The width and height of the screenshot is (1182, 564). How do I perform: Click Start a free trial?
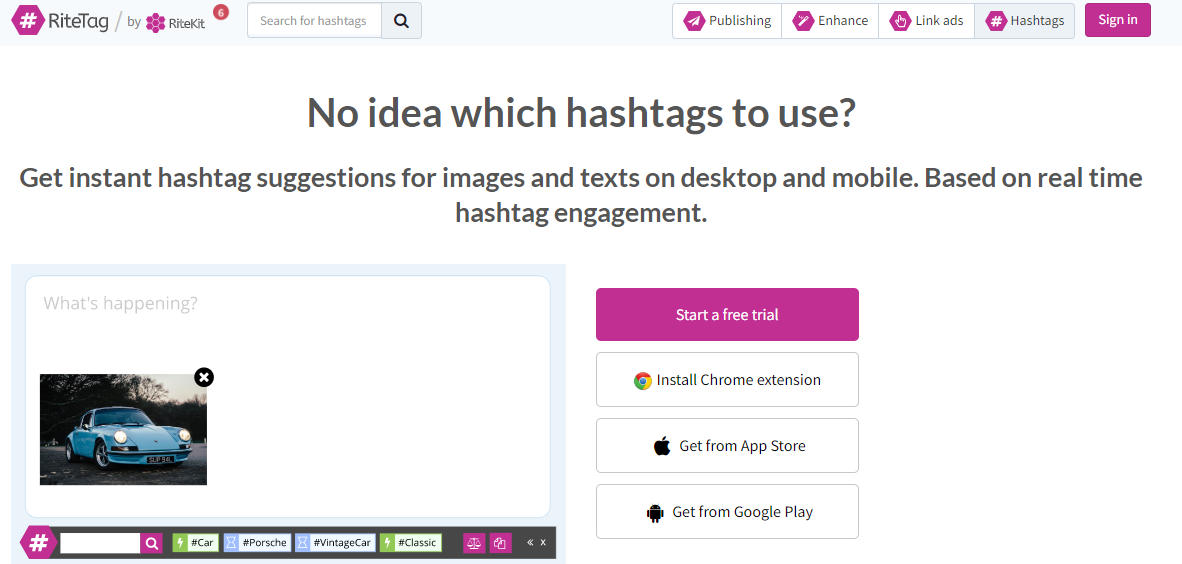(727, 314)
